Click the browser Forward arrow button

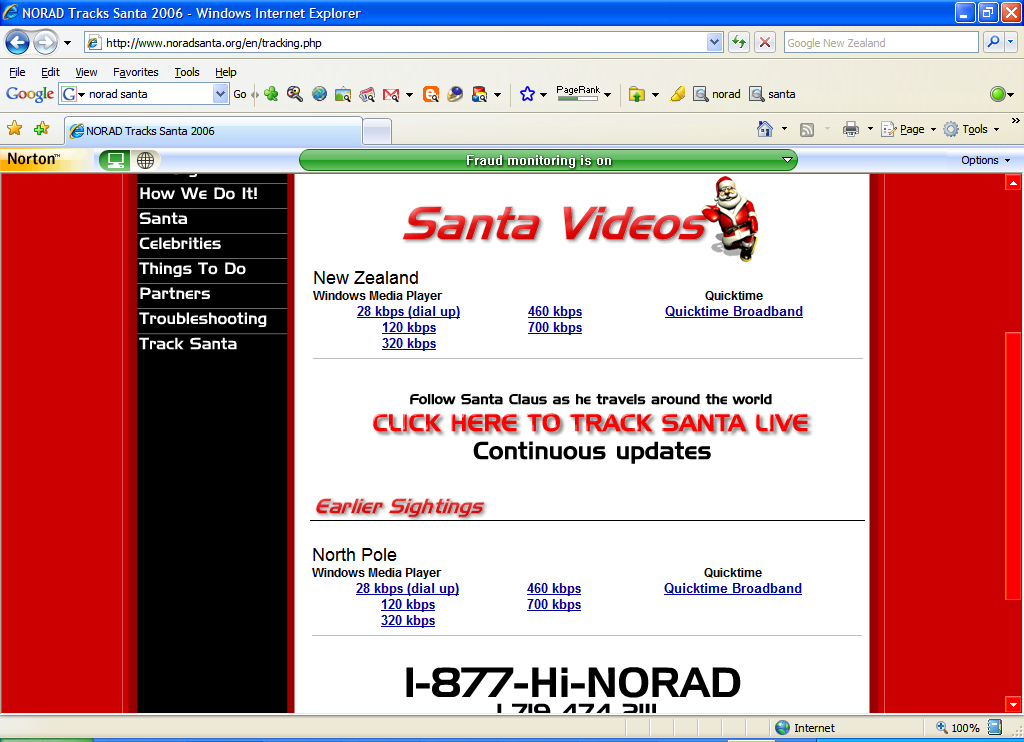click(45, 43)
